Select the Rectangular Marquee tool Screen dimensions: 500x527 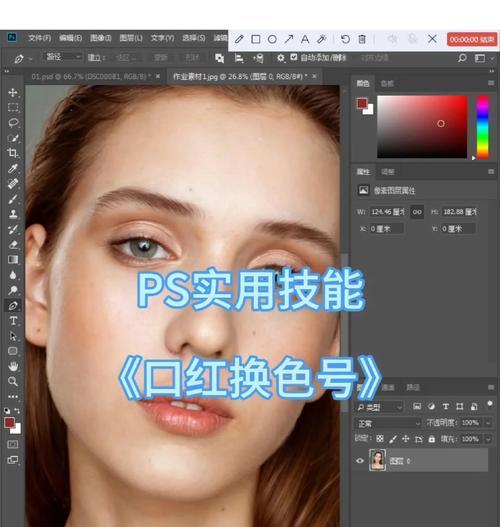point(13,107)
